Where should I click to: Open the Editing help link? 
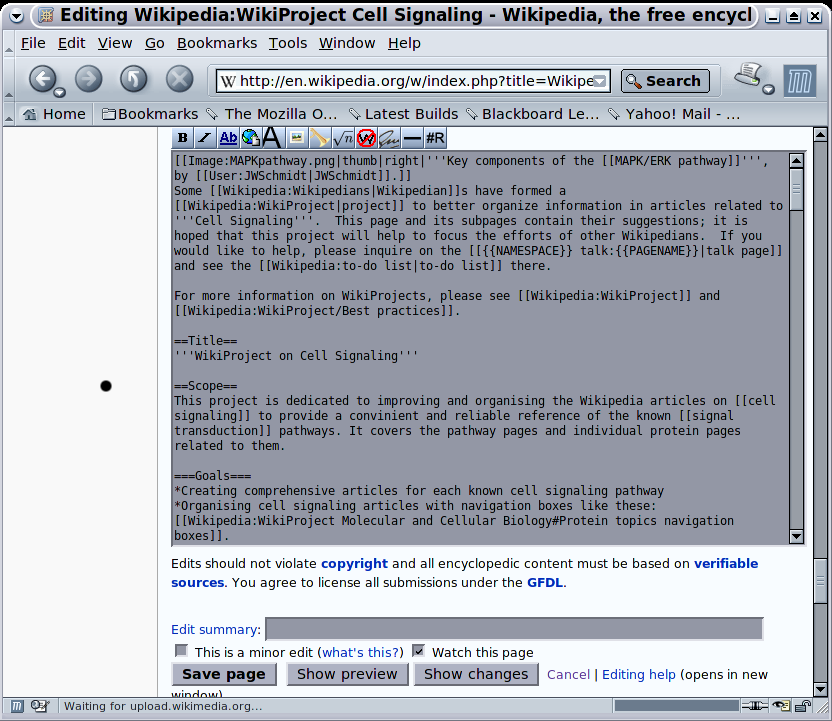point(639,674)
